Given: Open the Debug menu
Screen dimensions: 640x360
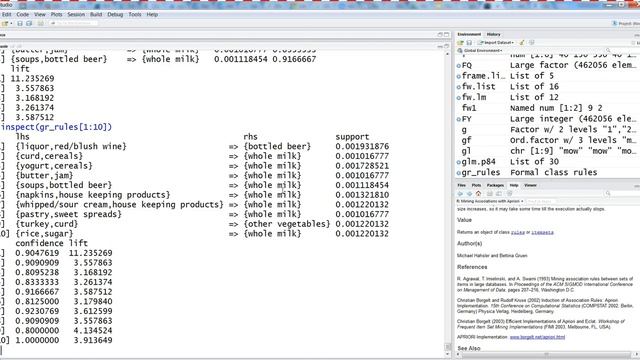Looking at the screenshot, I should coord(115,14).
